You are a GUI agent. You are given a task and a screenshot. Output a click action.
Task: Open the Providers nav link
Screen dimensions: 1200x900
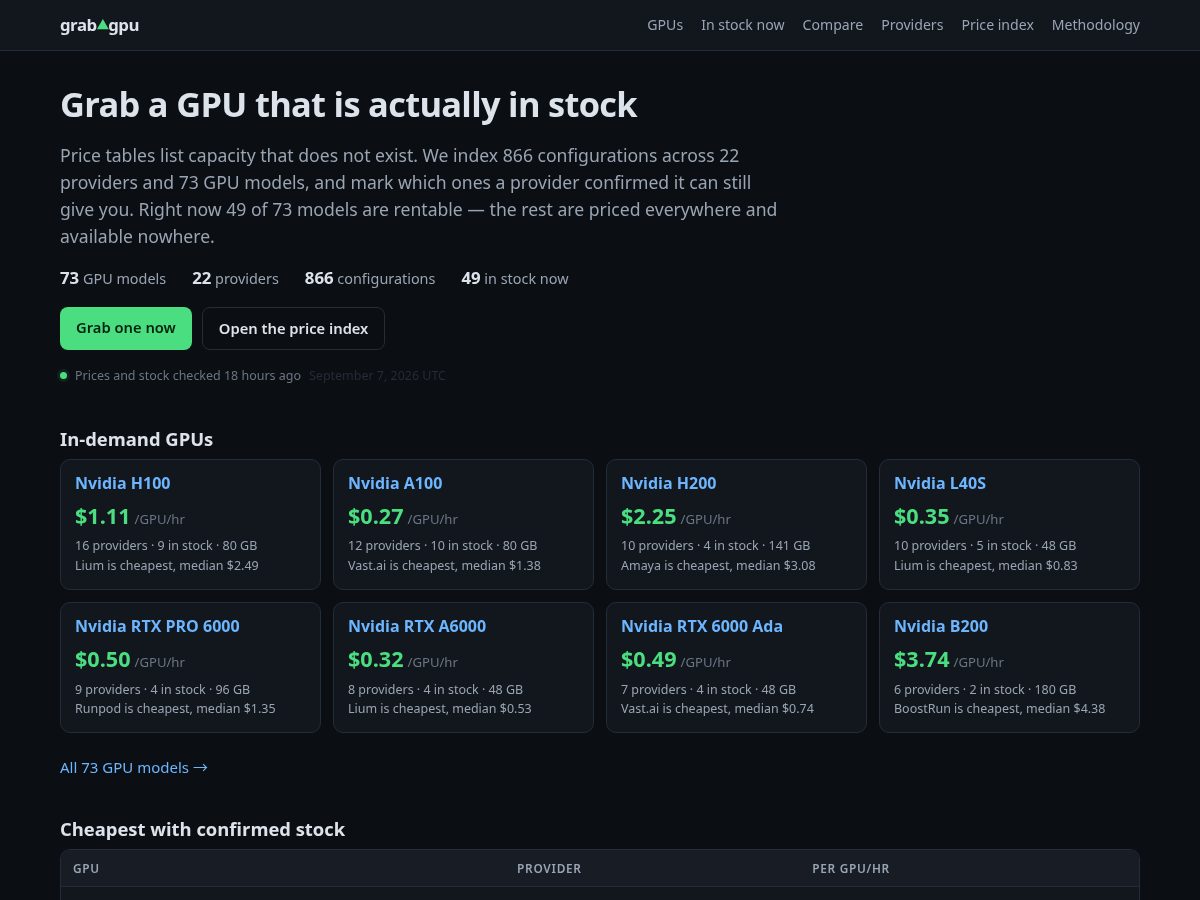tap(912, 25)
